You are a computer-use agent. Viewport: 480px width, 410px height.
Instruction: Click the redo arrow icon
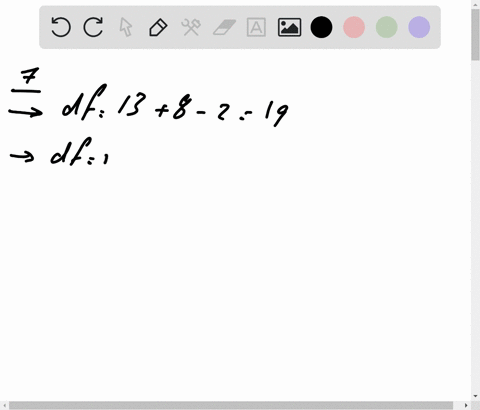(x=93, y=27)
